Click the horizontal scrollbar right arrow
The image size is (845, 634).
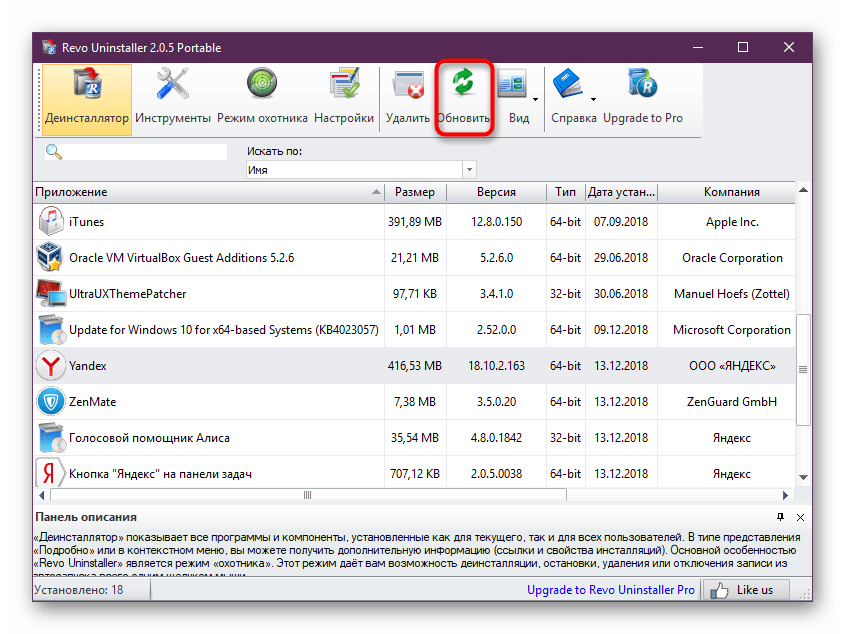click(x=785, y=495)
